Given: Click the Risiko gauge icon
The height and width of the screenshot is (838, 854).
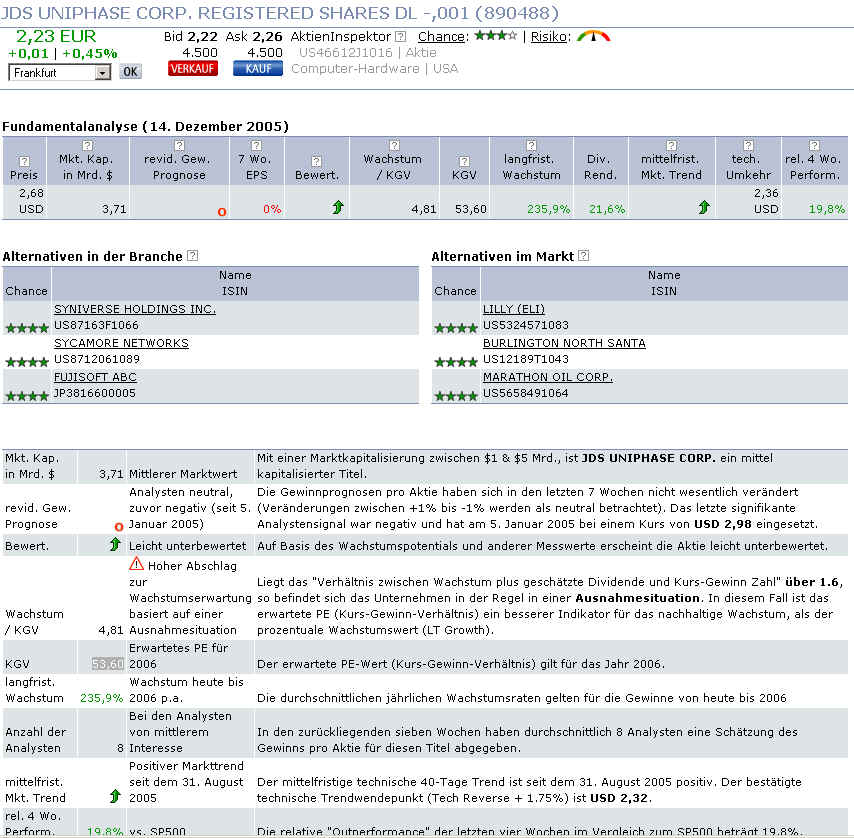Looking at the screenshot, I should tap(594, 37).
